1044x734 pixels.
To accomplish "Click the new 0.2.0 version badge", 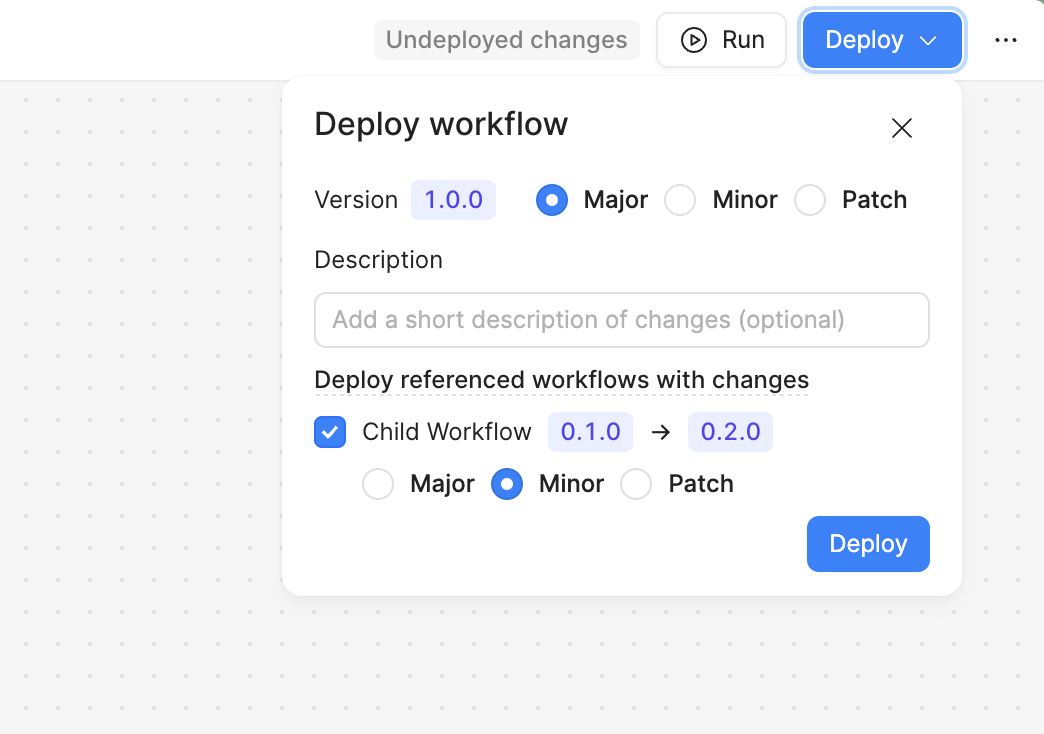I will 730,432.
